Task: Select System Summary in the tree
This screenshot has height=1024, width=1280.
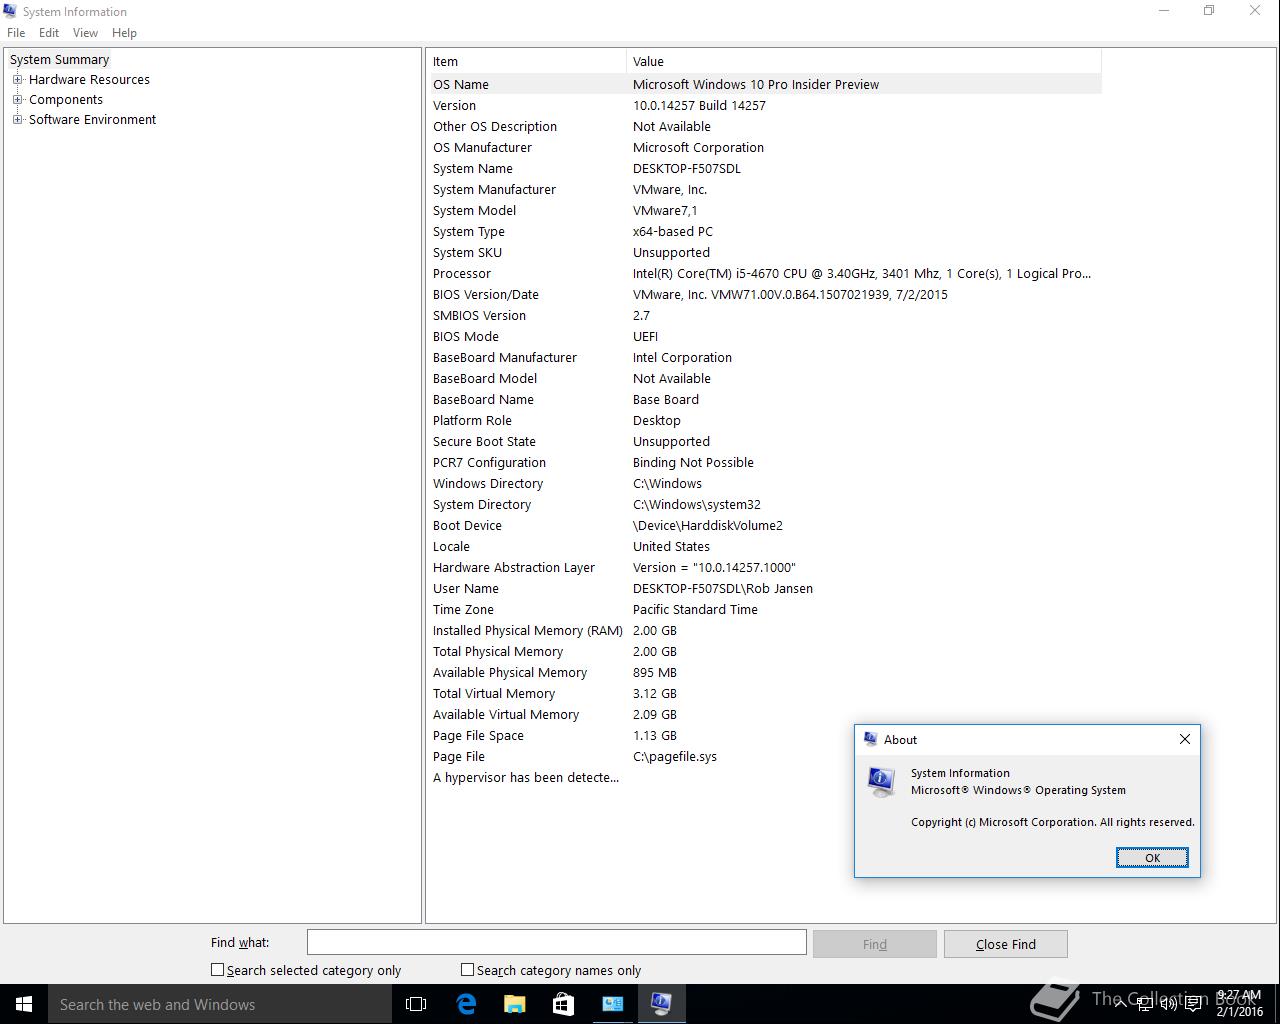Action: point(59,59)
